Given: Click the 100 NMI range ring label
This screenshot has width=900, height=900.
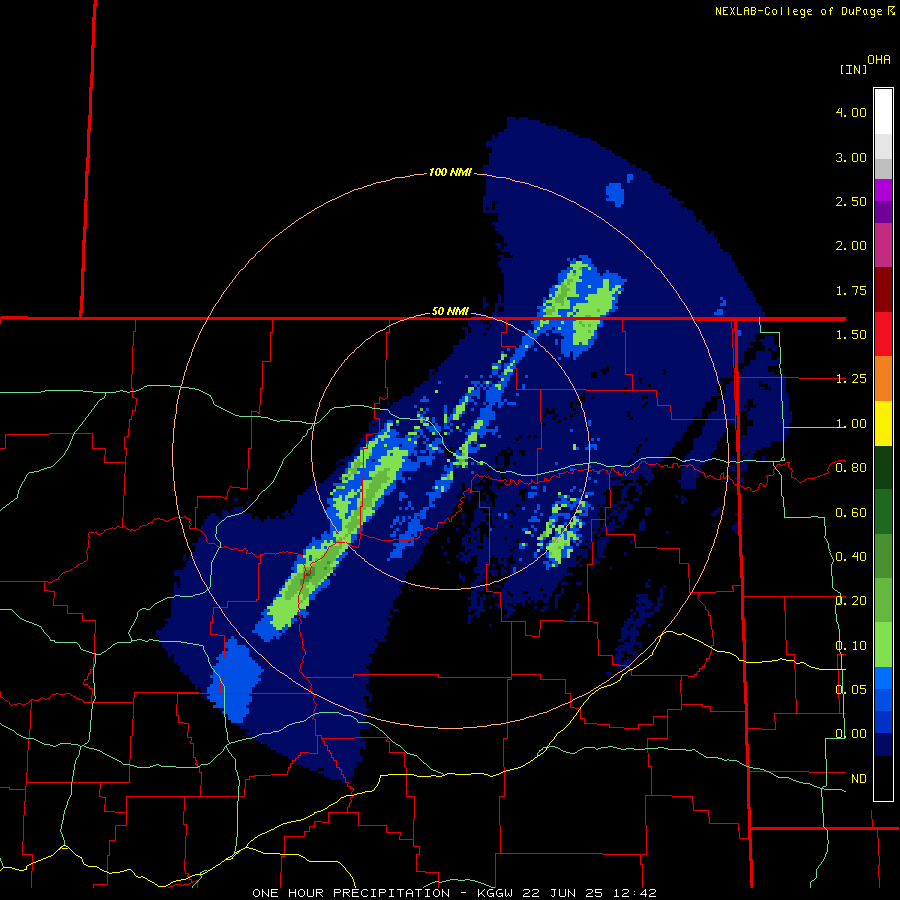Looking at the screenshot, I should pos(450,172).
